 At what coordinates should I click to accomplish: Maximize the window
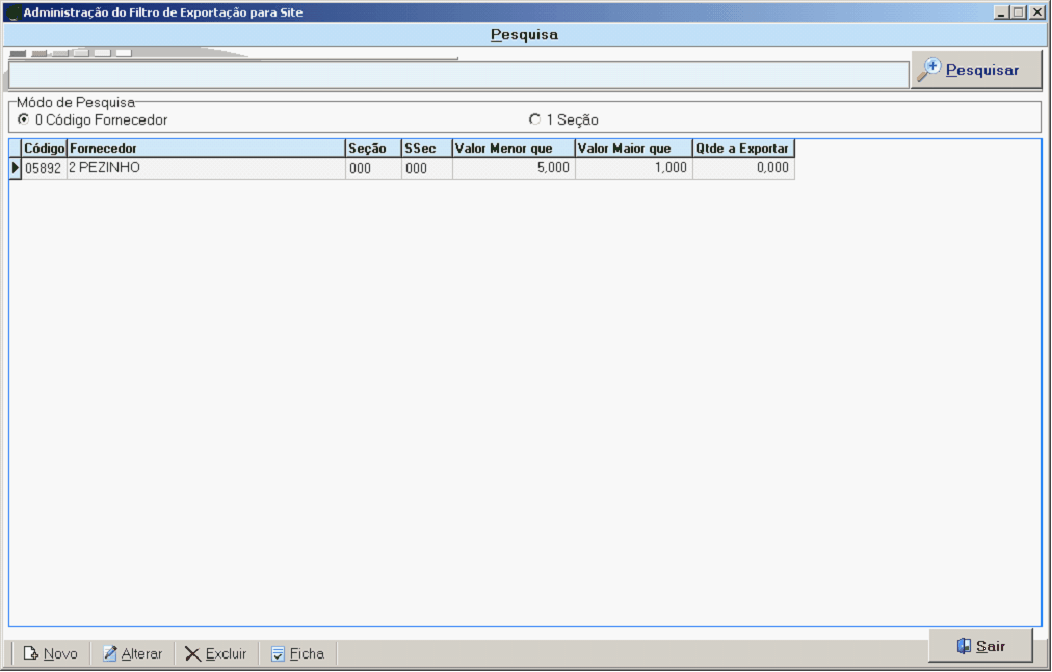pyautogui.click(x=1019, y=13)
